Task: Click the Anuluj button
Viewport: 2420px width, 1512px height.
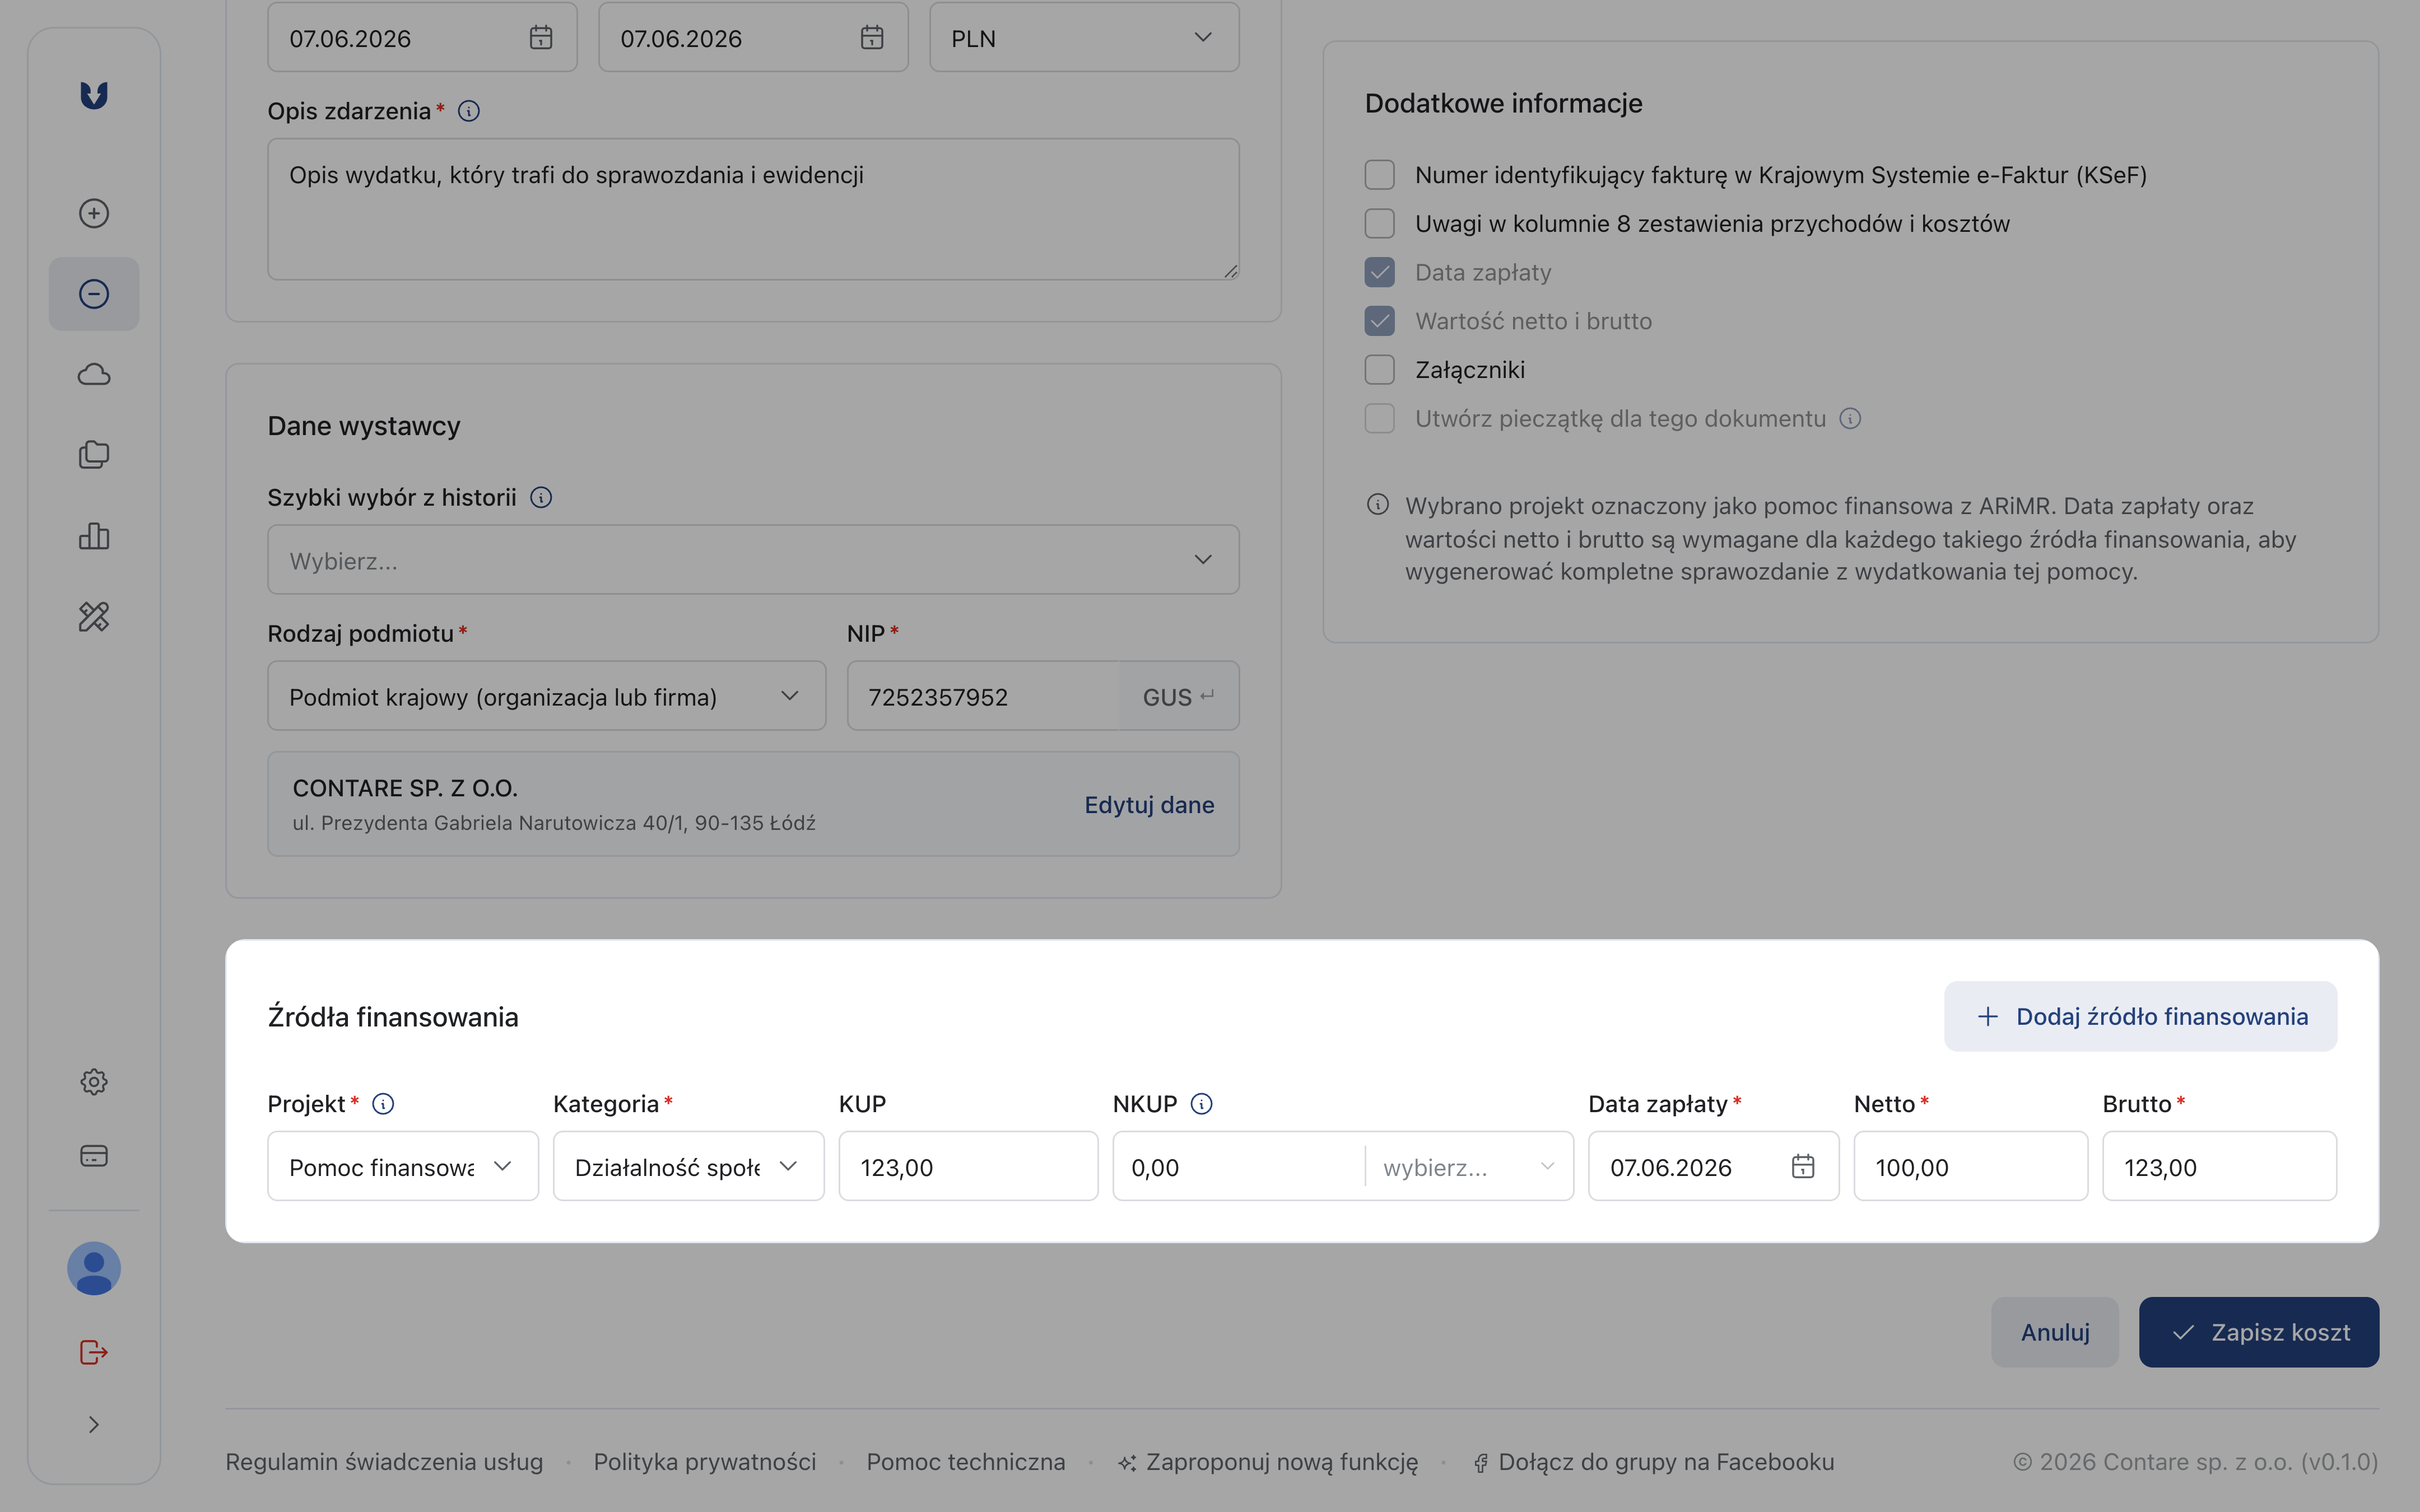Action: tap(2055, 1332)
